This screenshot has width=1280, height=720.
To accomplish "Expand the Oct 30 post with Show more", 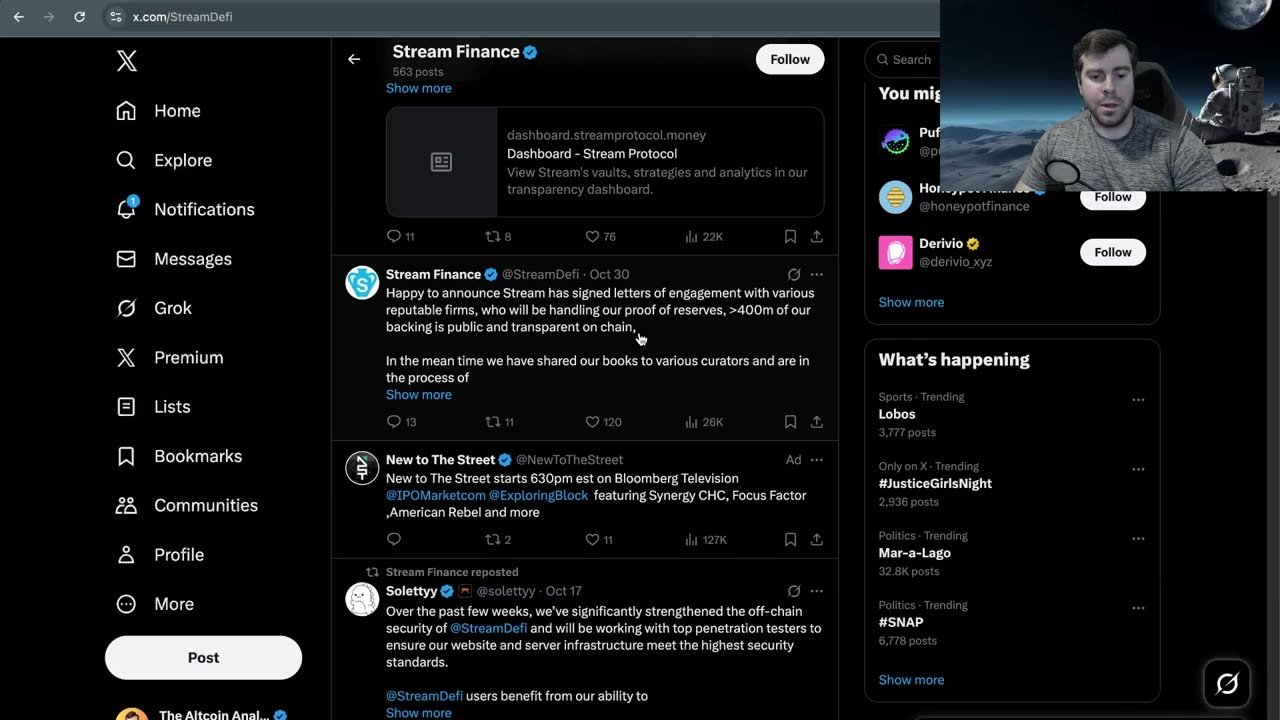I will [x=418, y=394].
